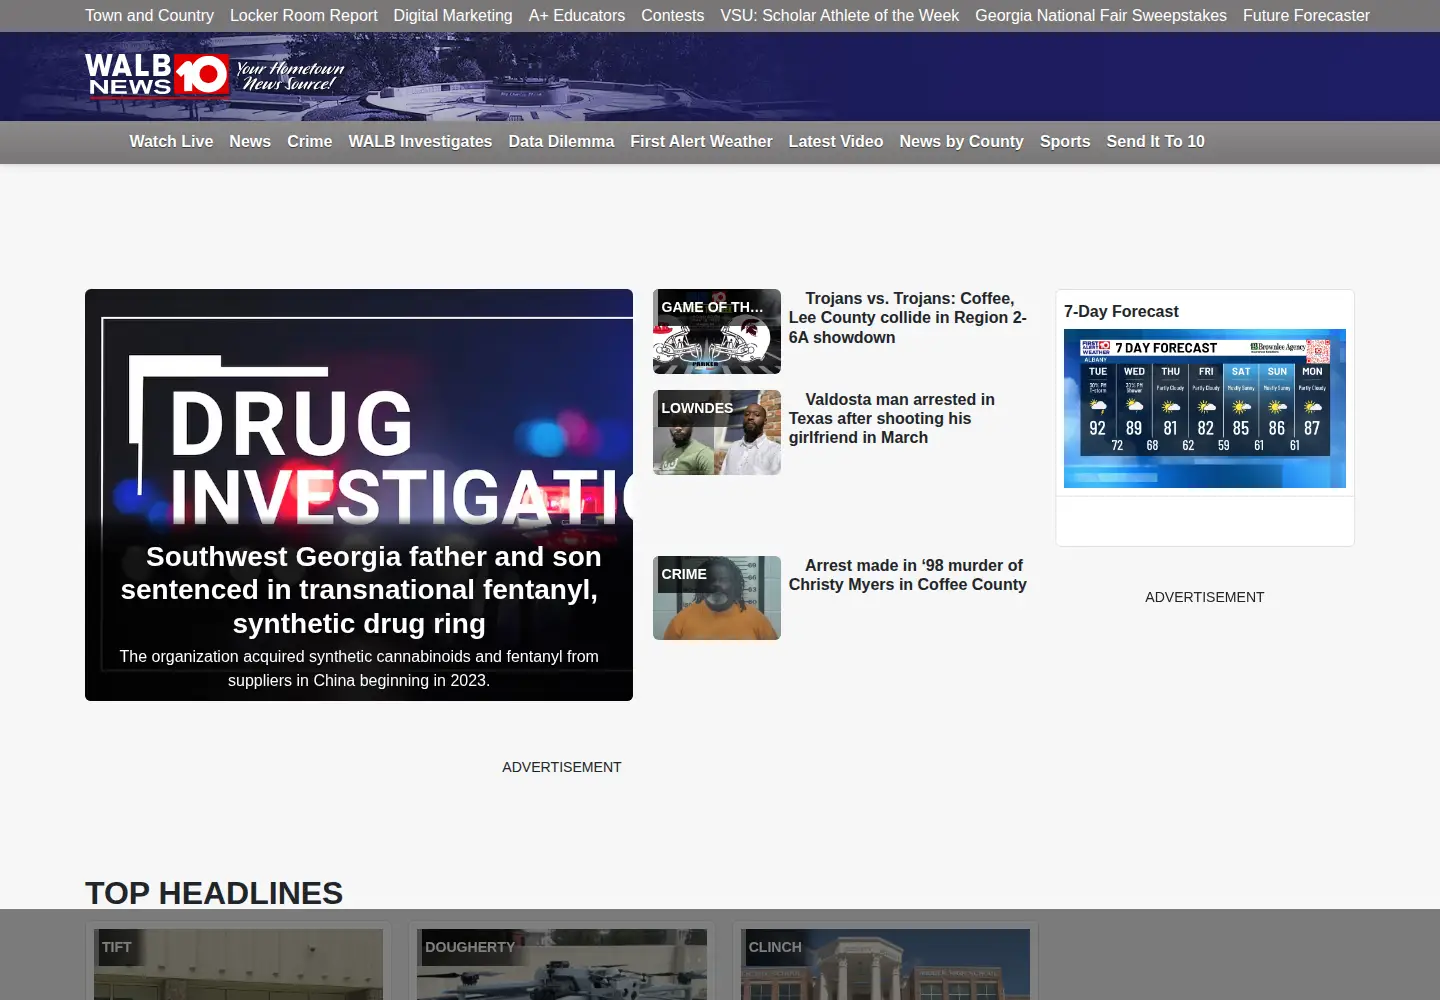Open Data Dilemma menu item

pyautogui.click(x=561, y=142)
